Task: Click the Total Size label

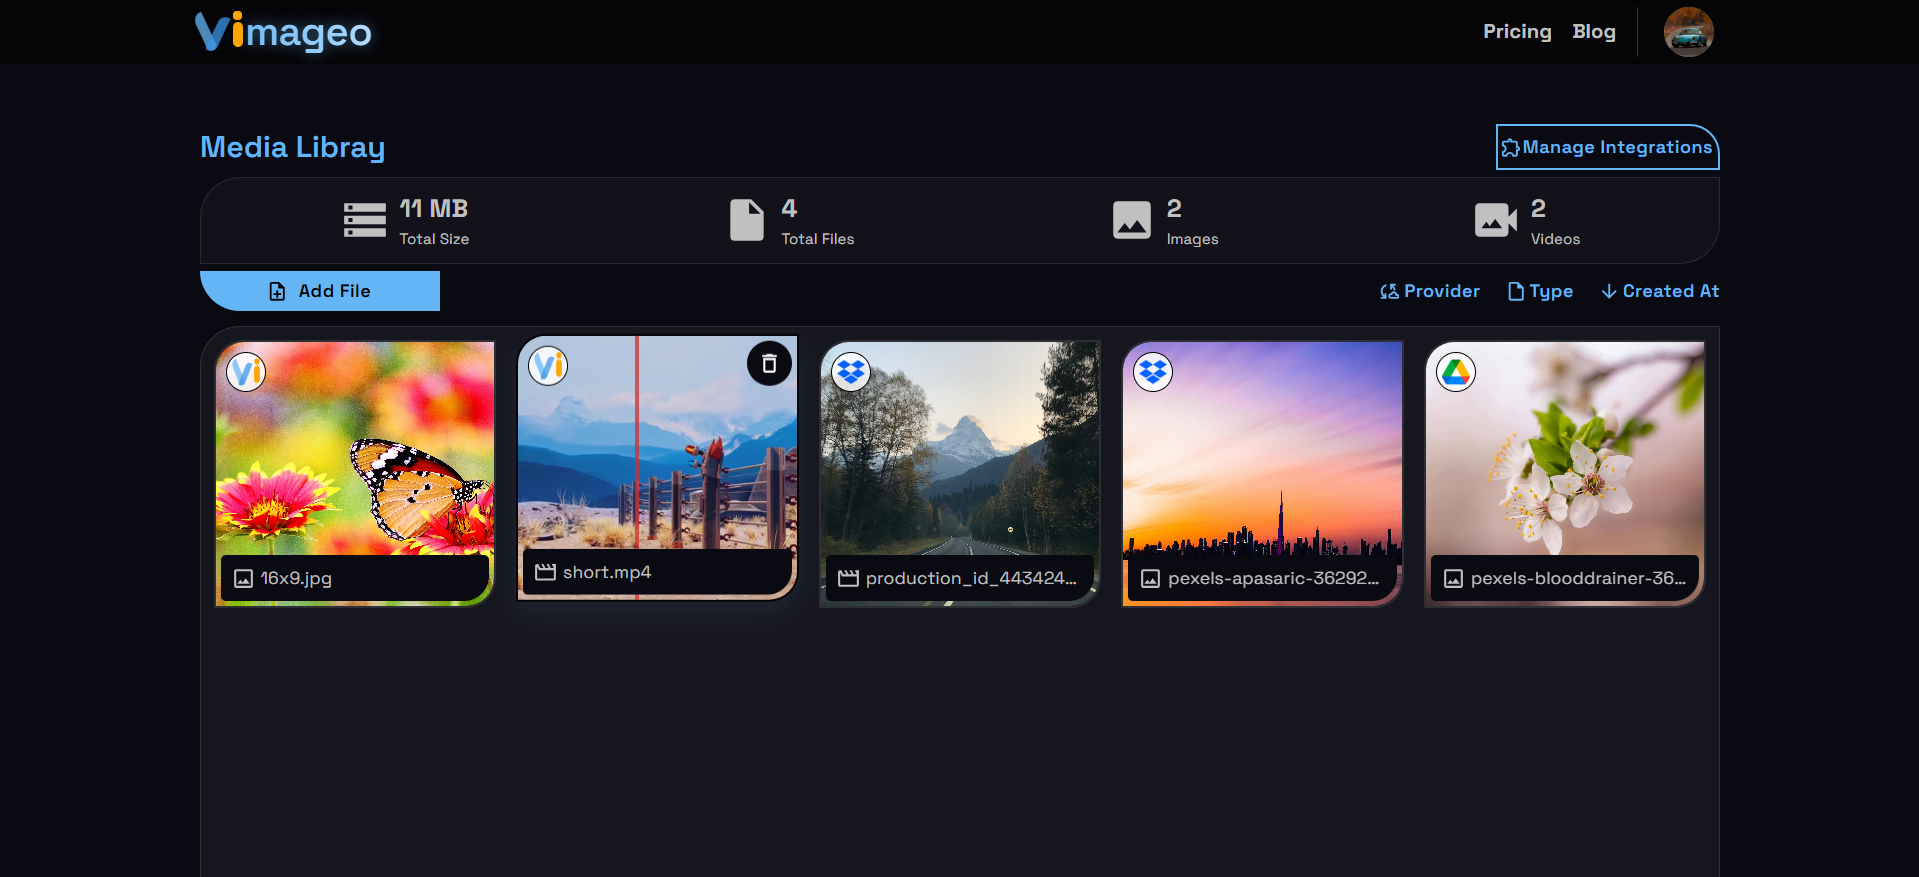Action: (434, 239)
